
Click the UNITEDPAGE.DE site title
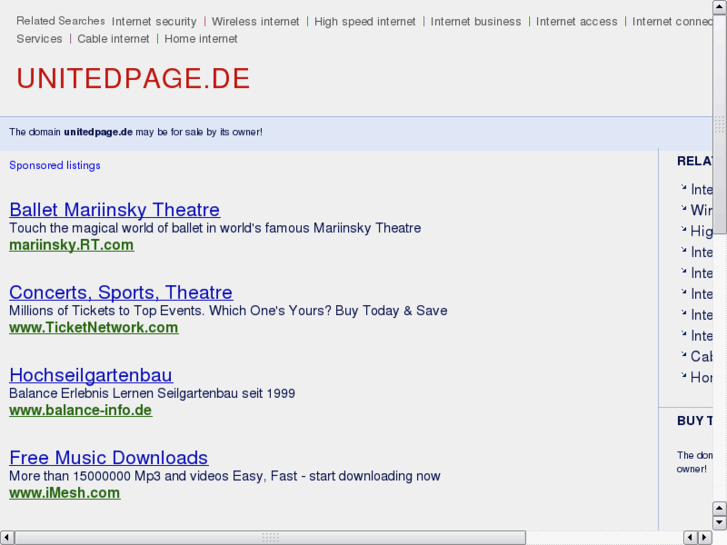[x=134, y=78]
